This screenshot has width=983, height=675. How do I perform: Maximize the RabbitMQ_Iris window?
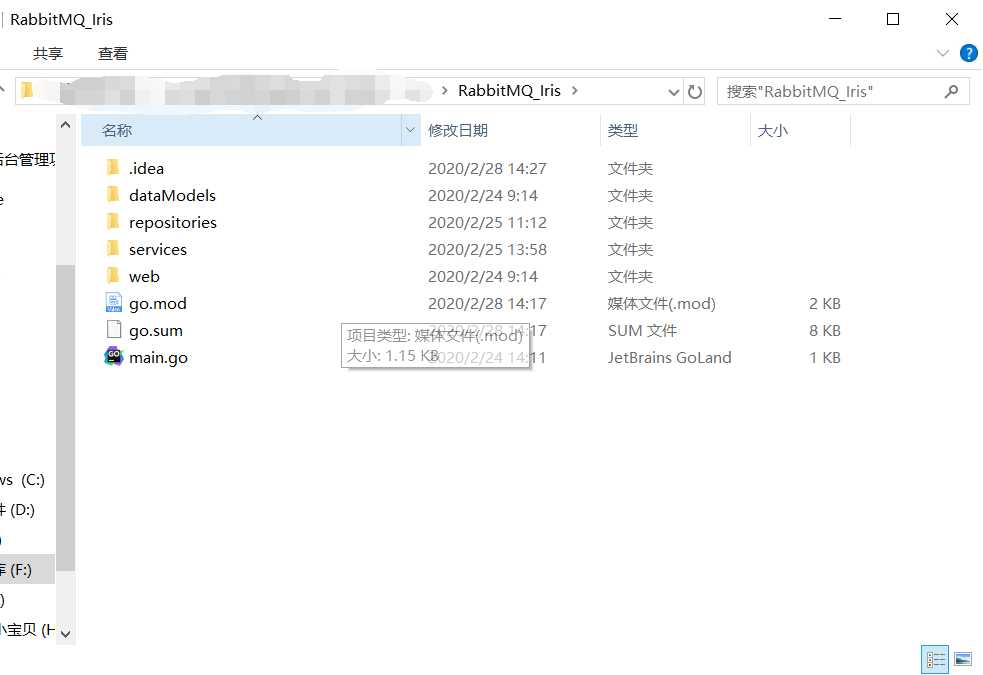pos(893,19)
